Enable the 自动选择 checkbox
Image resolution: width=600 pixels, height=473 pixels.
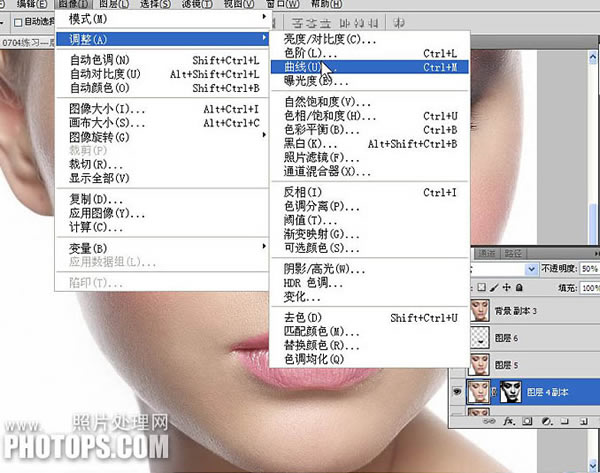(x=18, y=22)
